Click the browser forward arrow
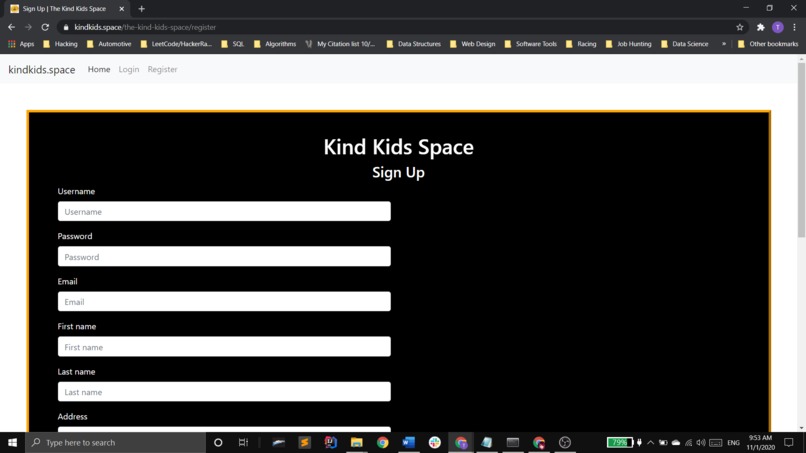This screenshot has width=806, height=453. pos(28,27)
